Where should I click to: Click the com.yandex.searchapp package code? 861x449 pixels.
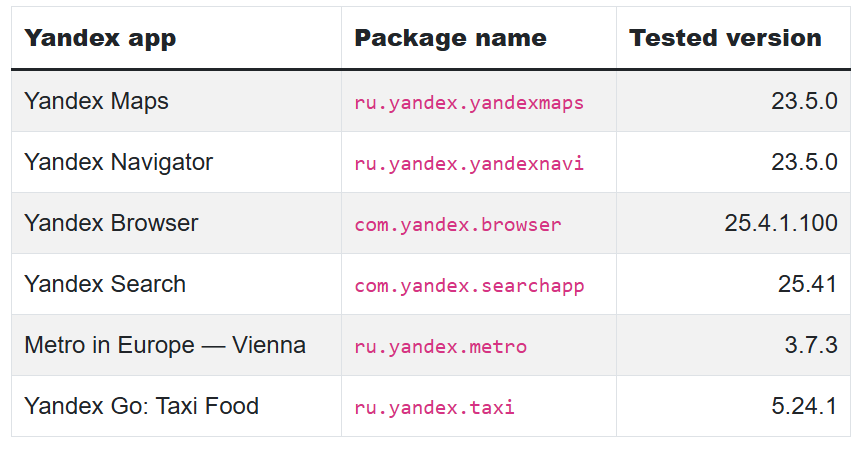pos(469,286)
